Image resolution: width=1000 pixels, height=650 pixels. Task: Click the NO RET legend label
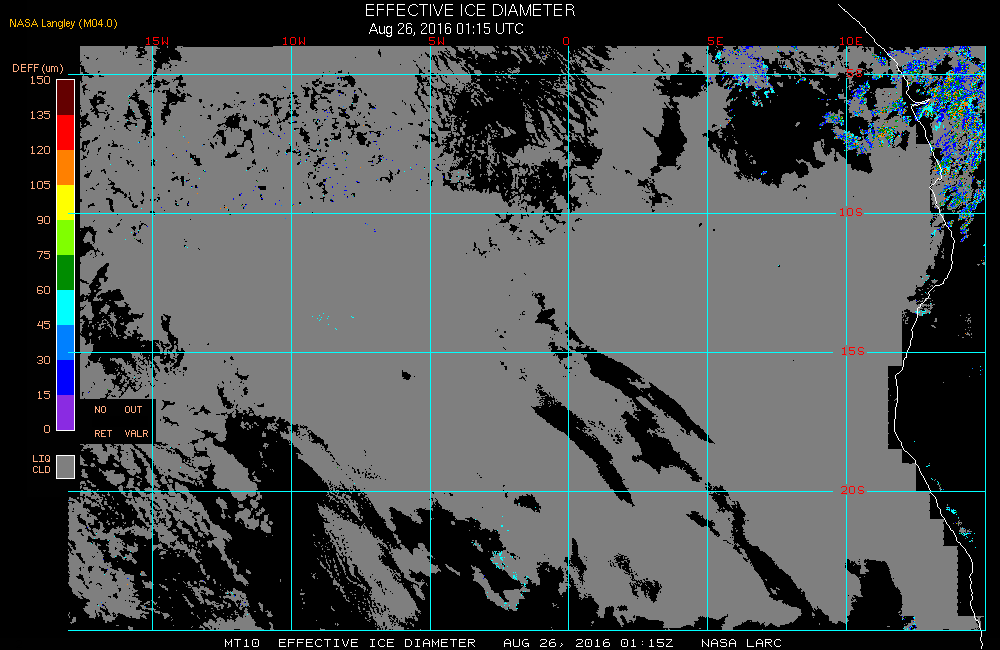(x=102, y=422)
